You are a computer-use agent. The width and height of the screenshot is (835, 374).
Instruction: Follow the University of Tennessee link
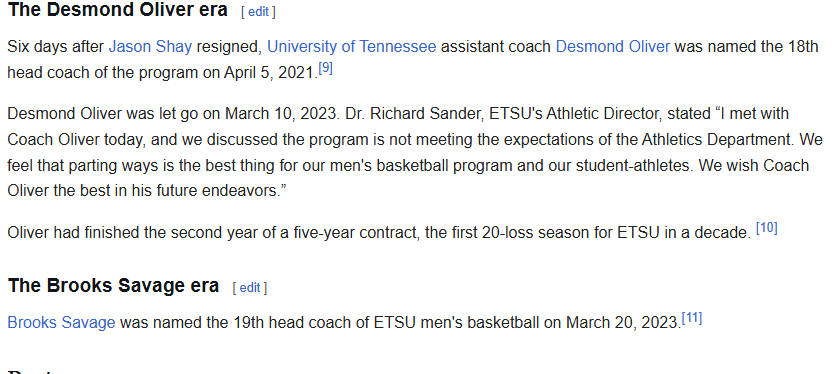(x=351, y=47)
